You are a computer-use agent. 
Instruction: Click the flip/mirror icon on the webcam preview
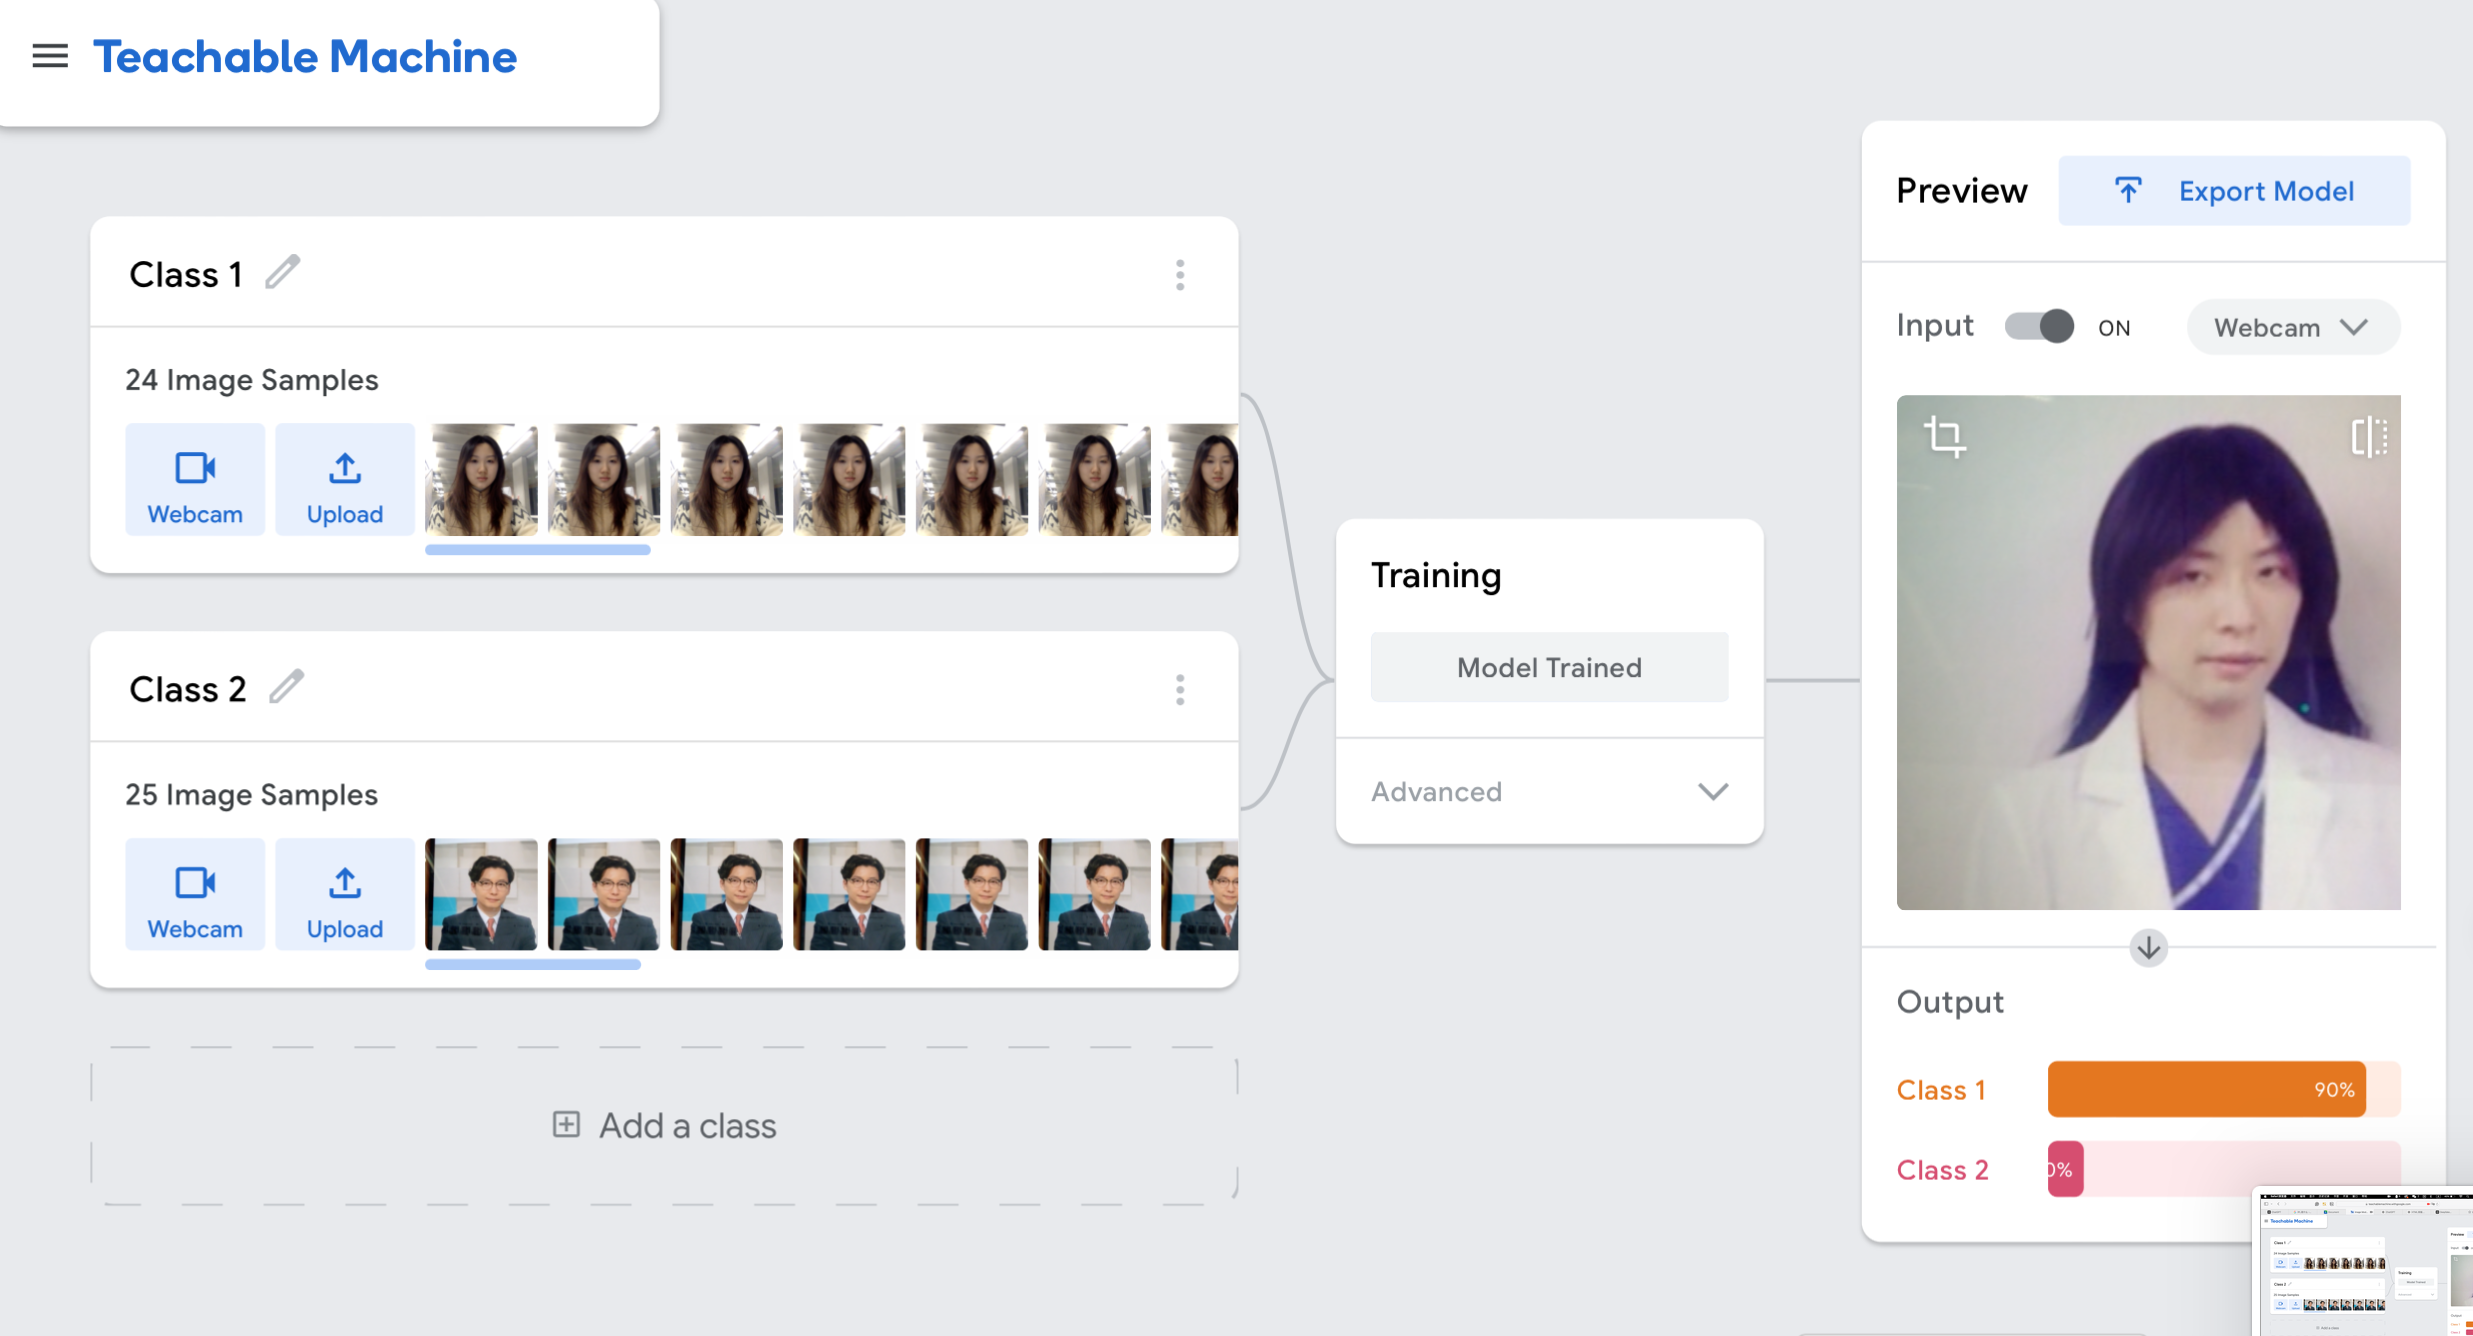(2368, 437)
